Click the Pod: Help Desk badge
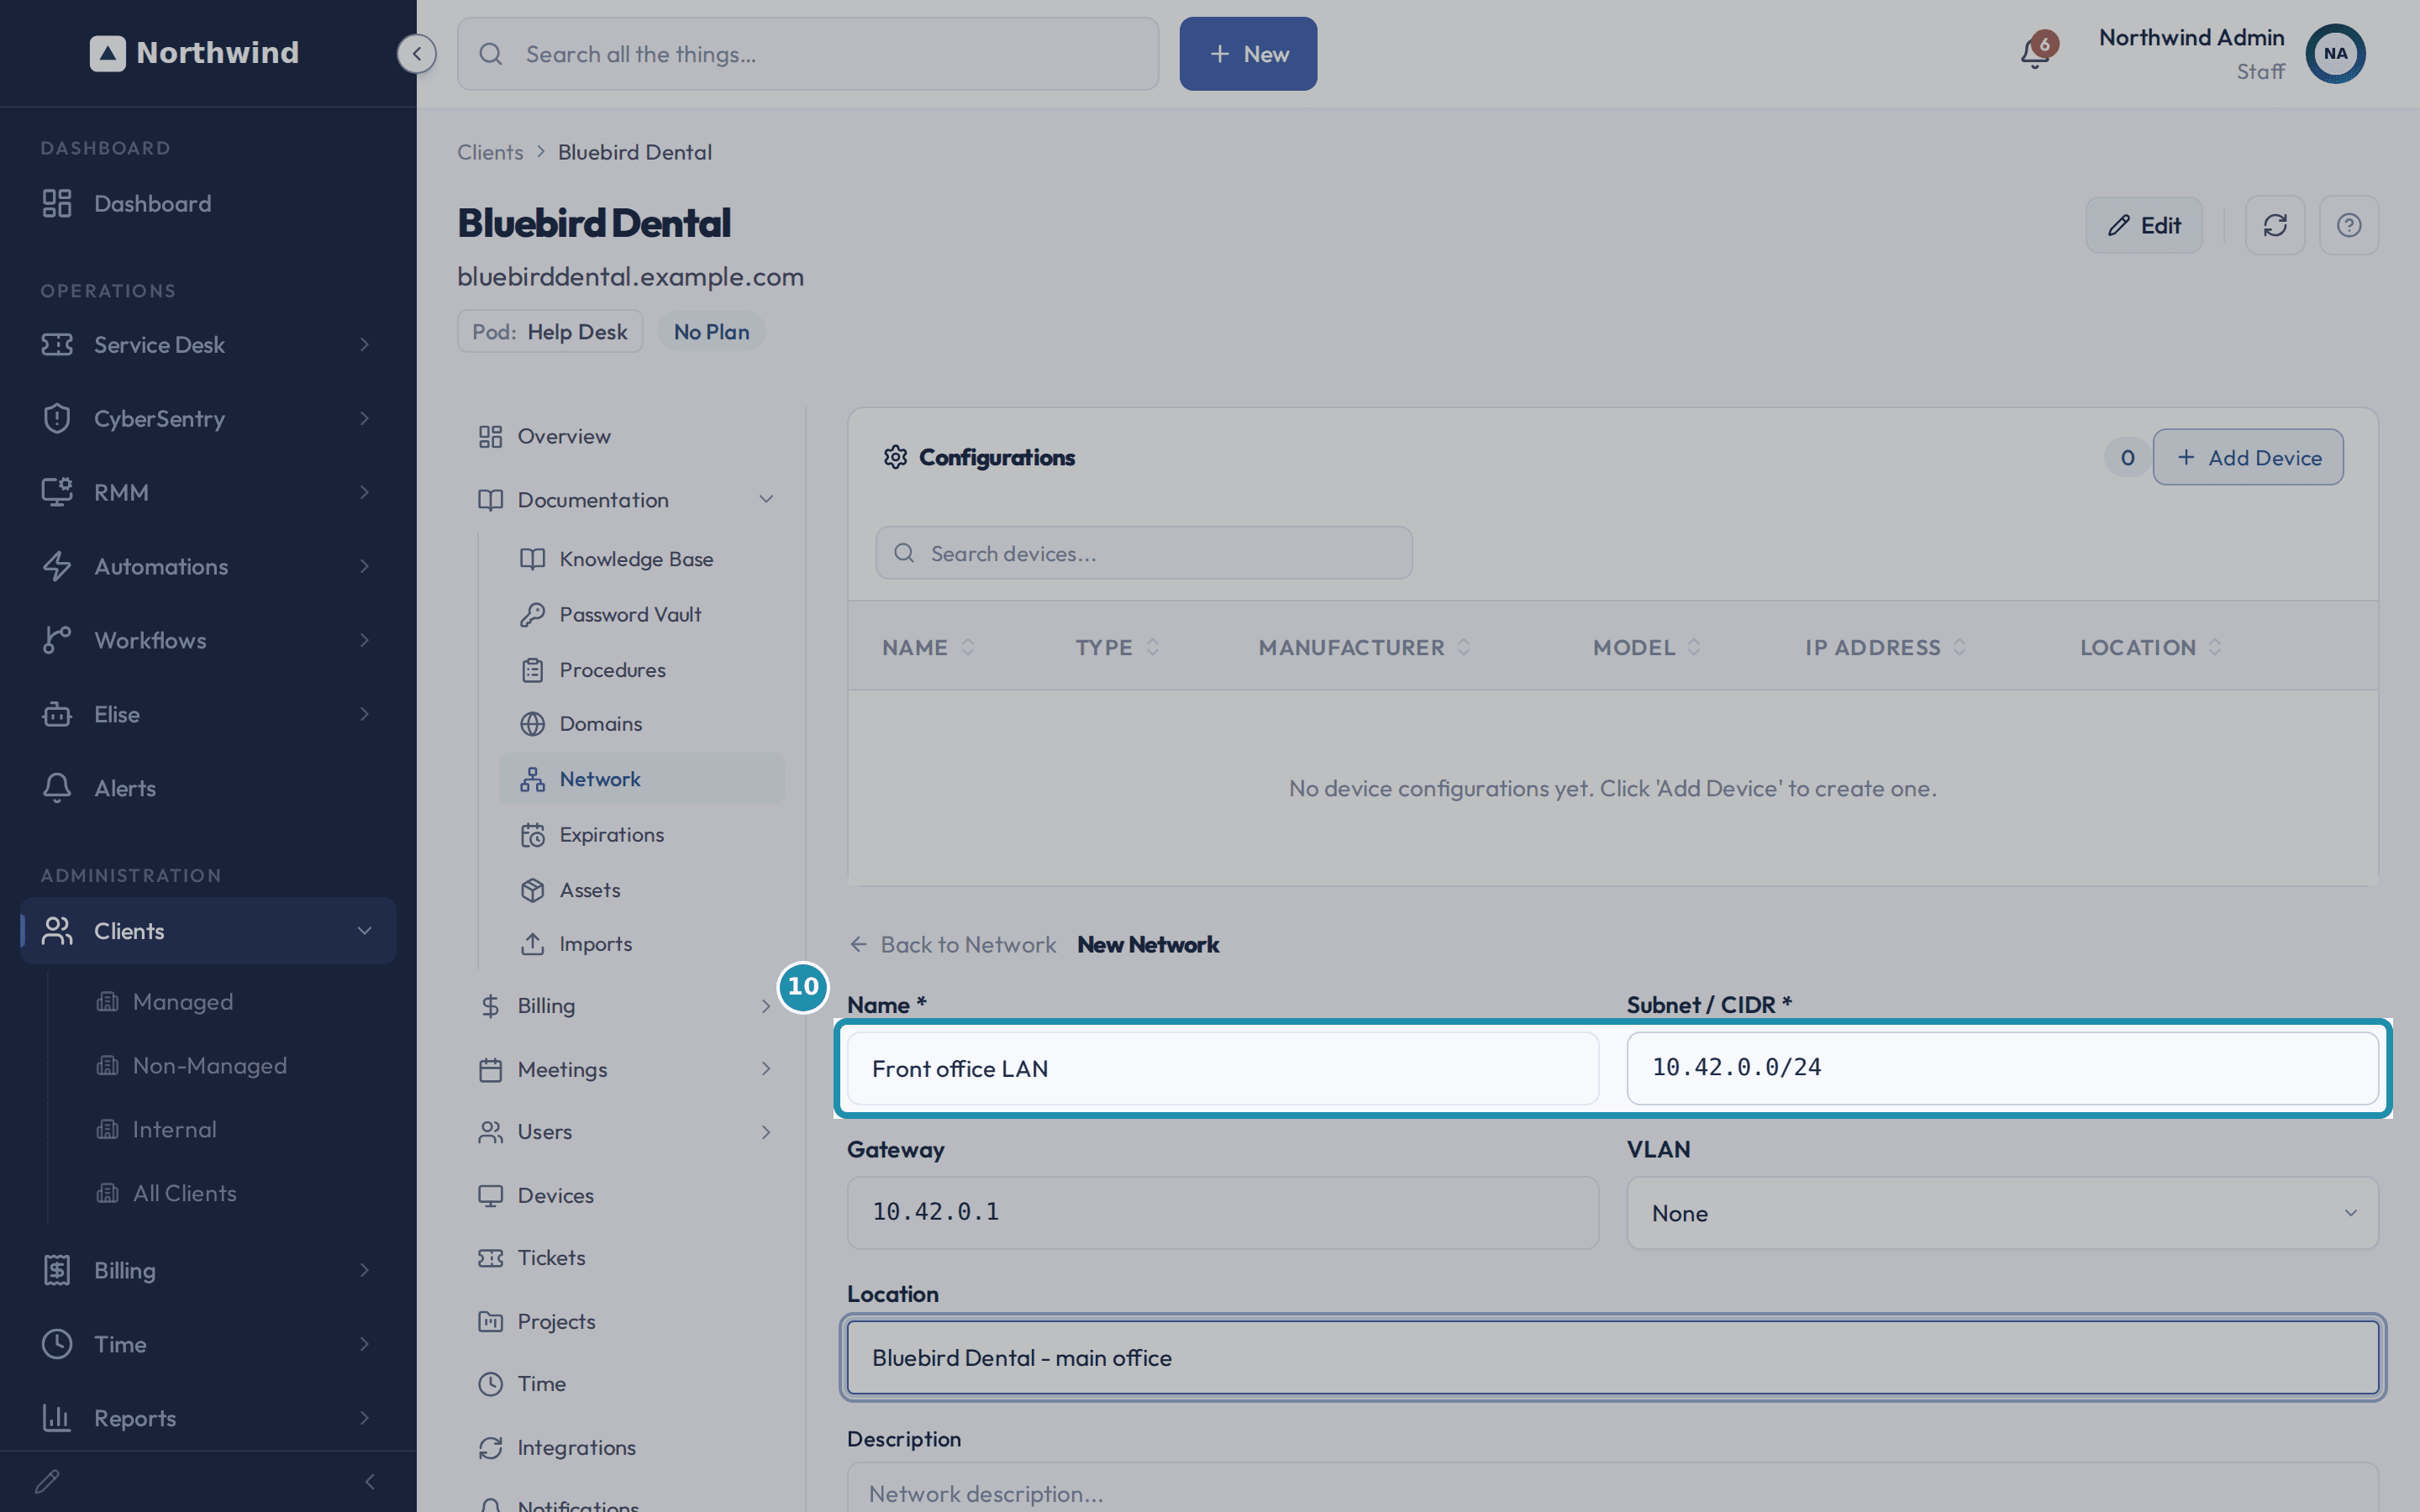Screen dimensions: 2420x1512 coord(550,332)
